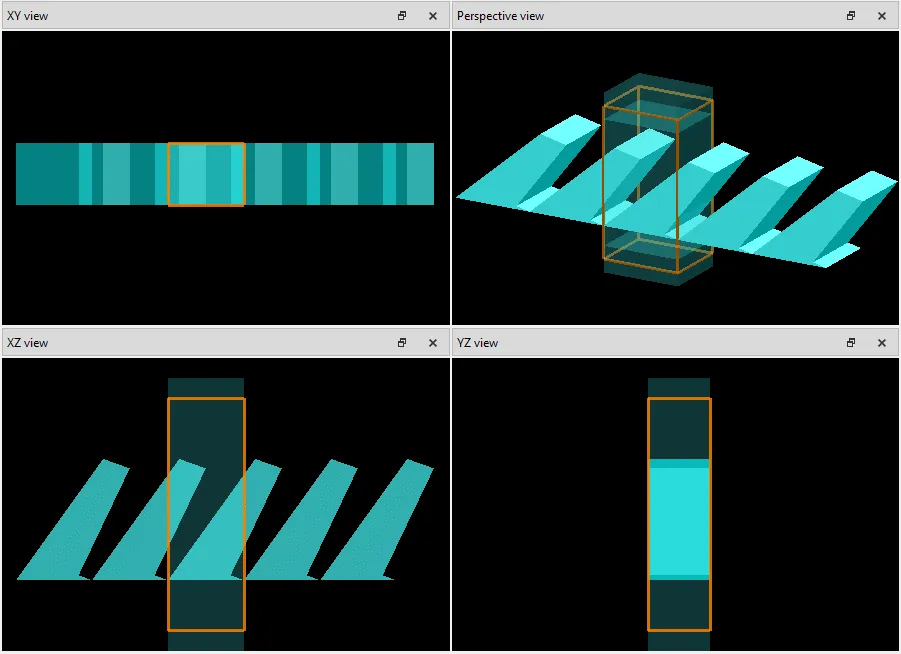Close the XY view panel
The image size is (901, 654).
(432, 16)
